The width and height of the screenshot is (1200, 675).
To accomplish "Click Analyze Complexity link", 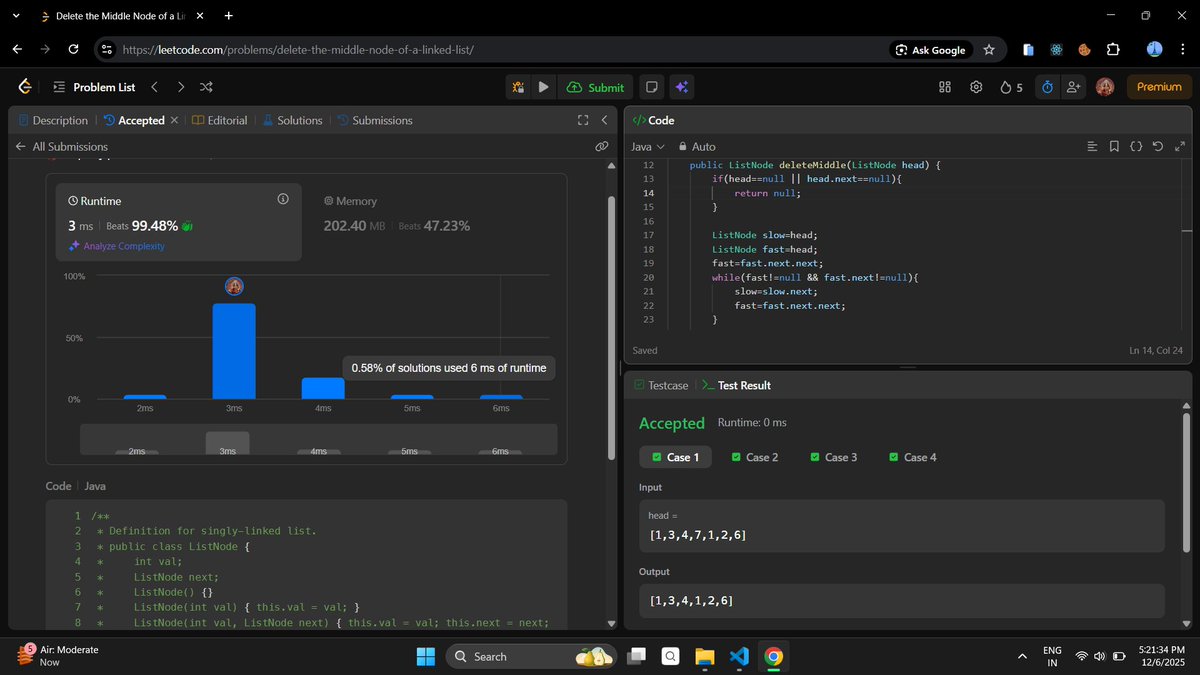I will 116,246.
